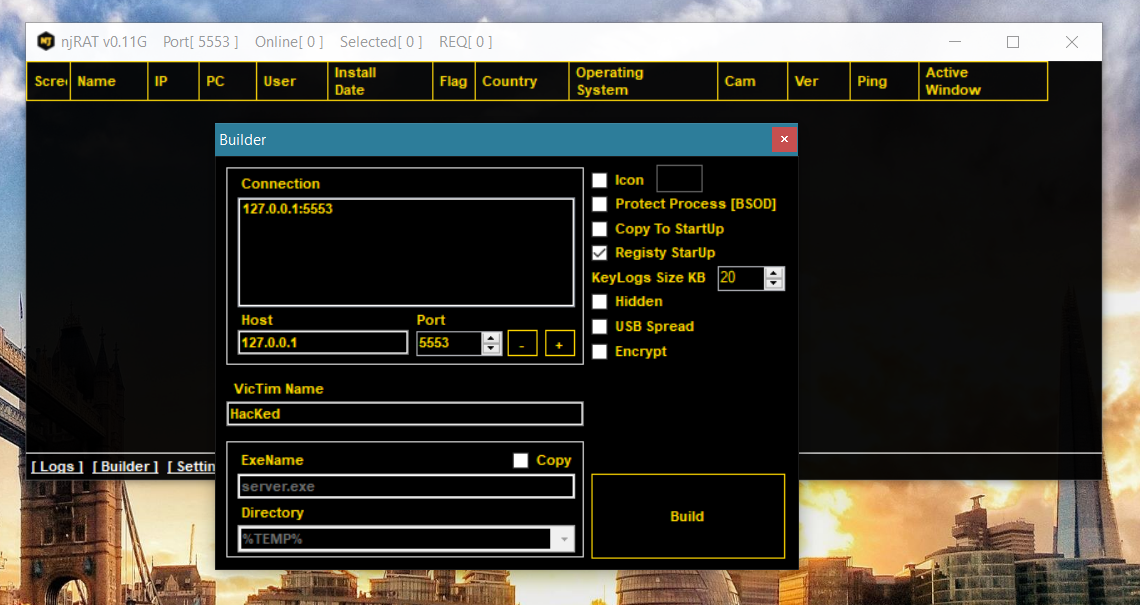Click the User column header

[x=292, y=81]
